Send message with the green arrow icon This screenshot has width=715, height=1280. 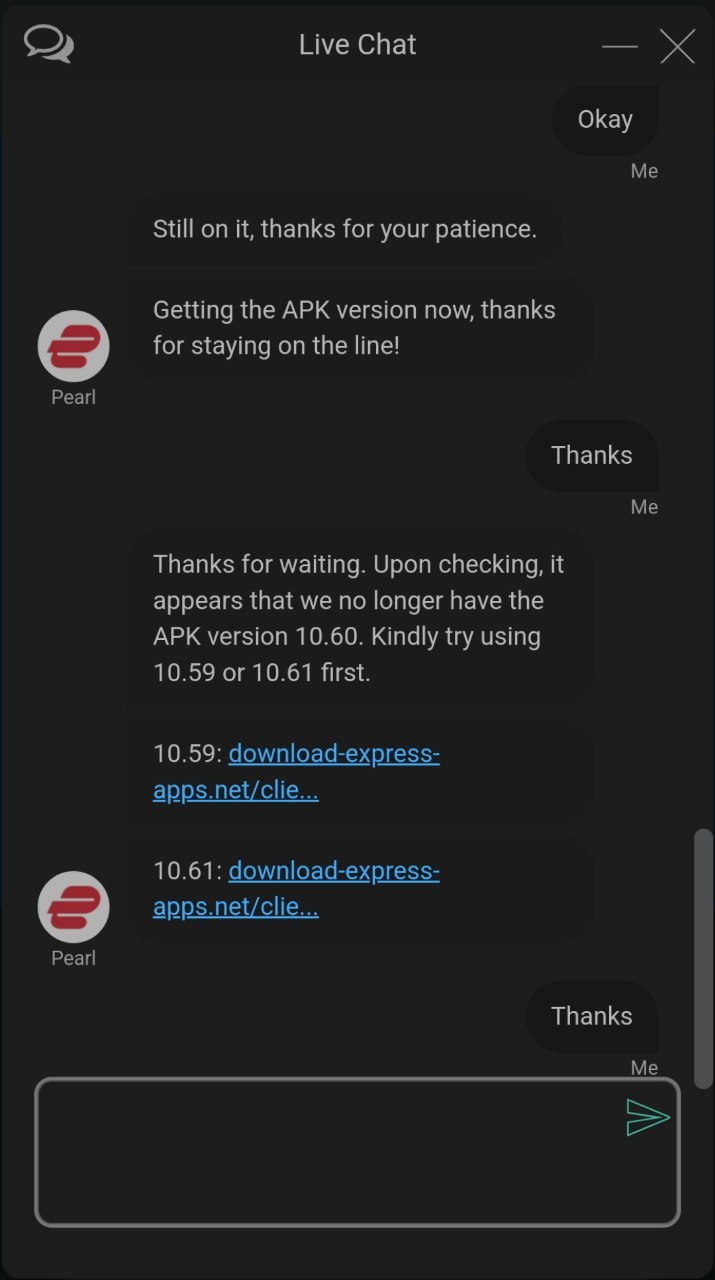(x=647, y=1117)
